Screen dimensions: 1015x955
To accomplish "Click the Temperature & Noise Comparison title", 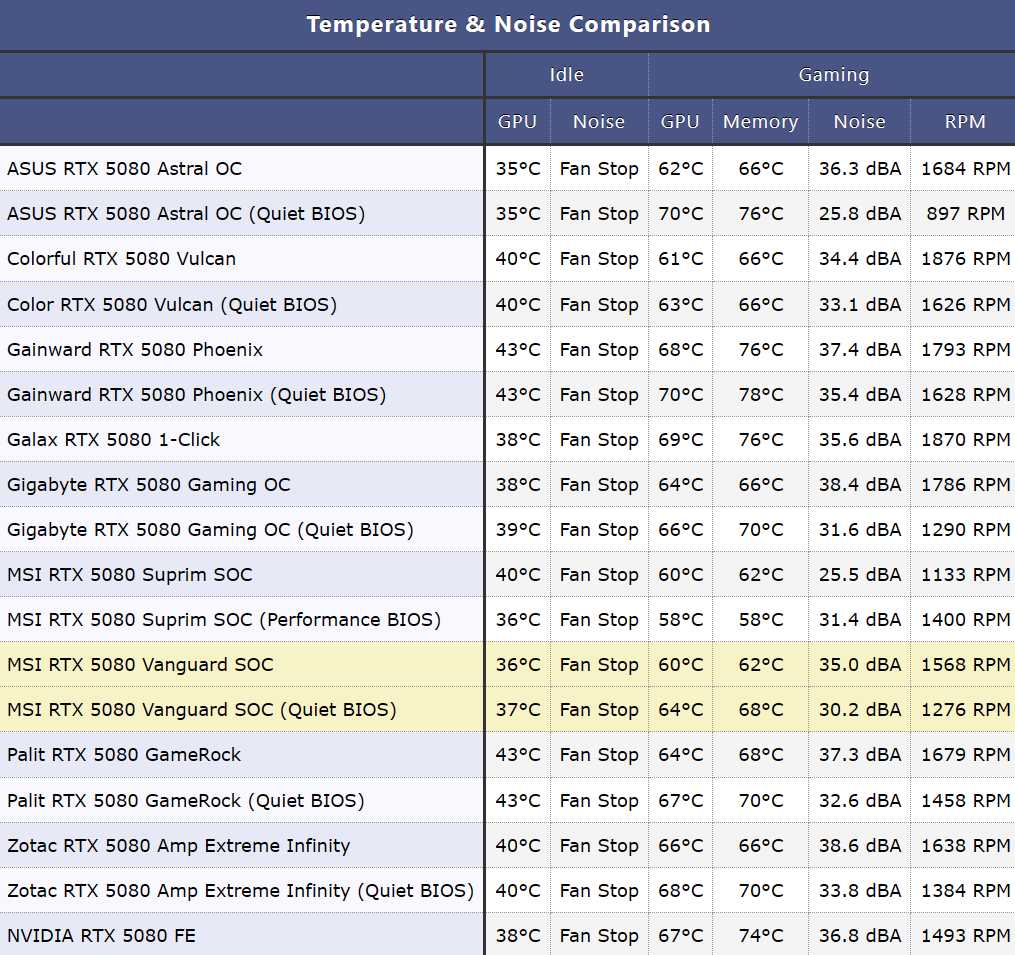I will [508, 24].
